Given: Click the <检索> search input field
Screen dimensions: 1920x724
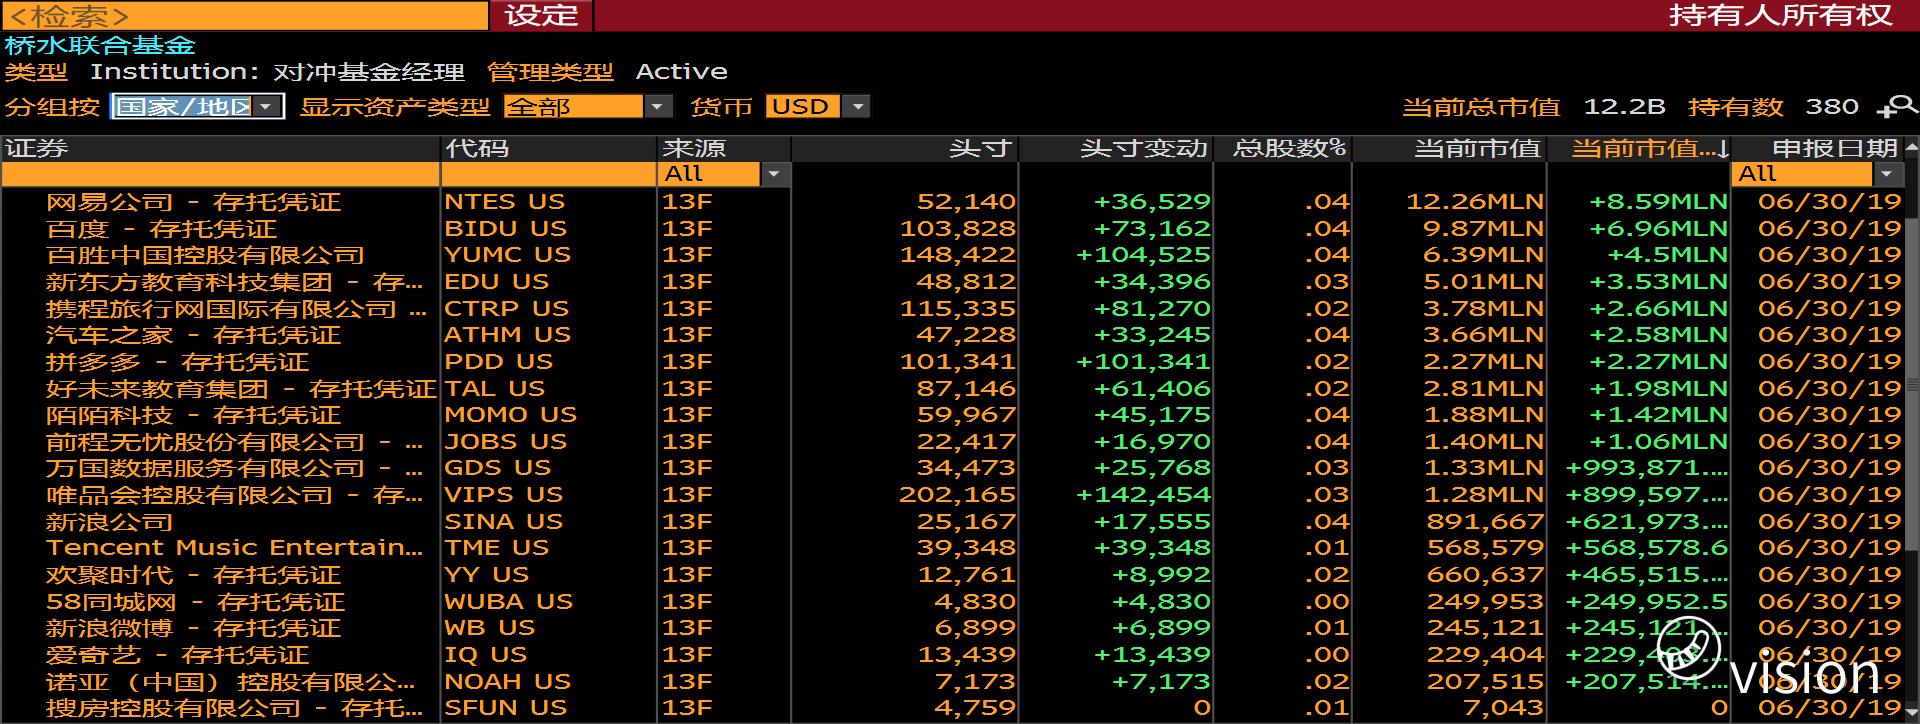Looking at the screenshot, I should 245,15.
